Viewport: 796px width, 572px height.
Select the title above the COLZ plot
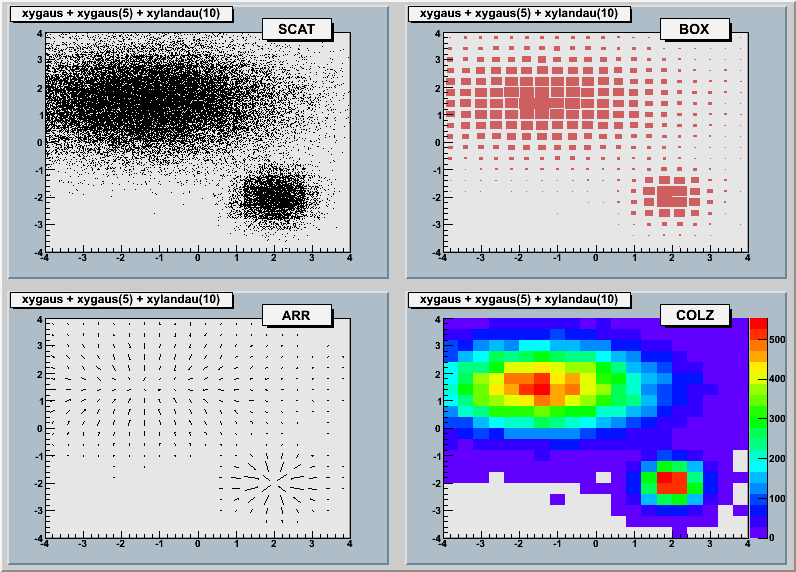(519, 299)
